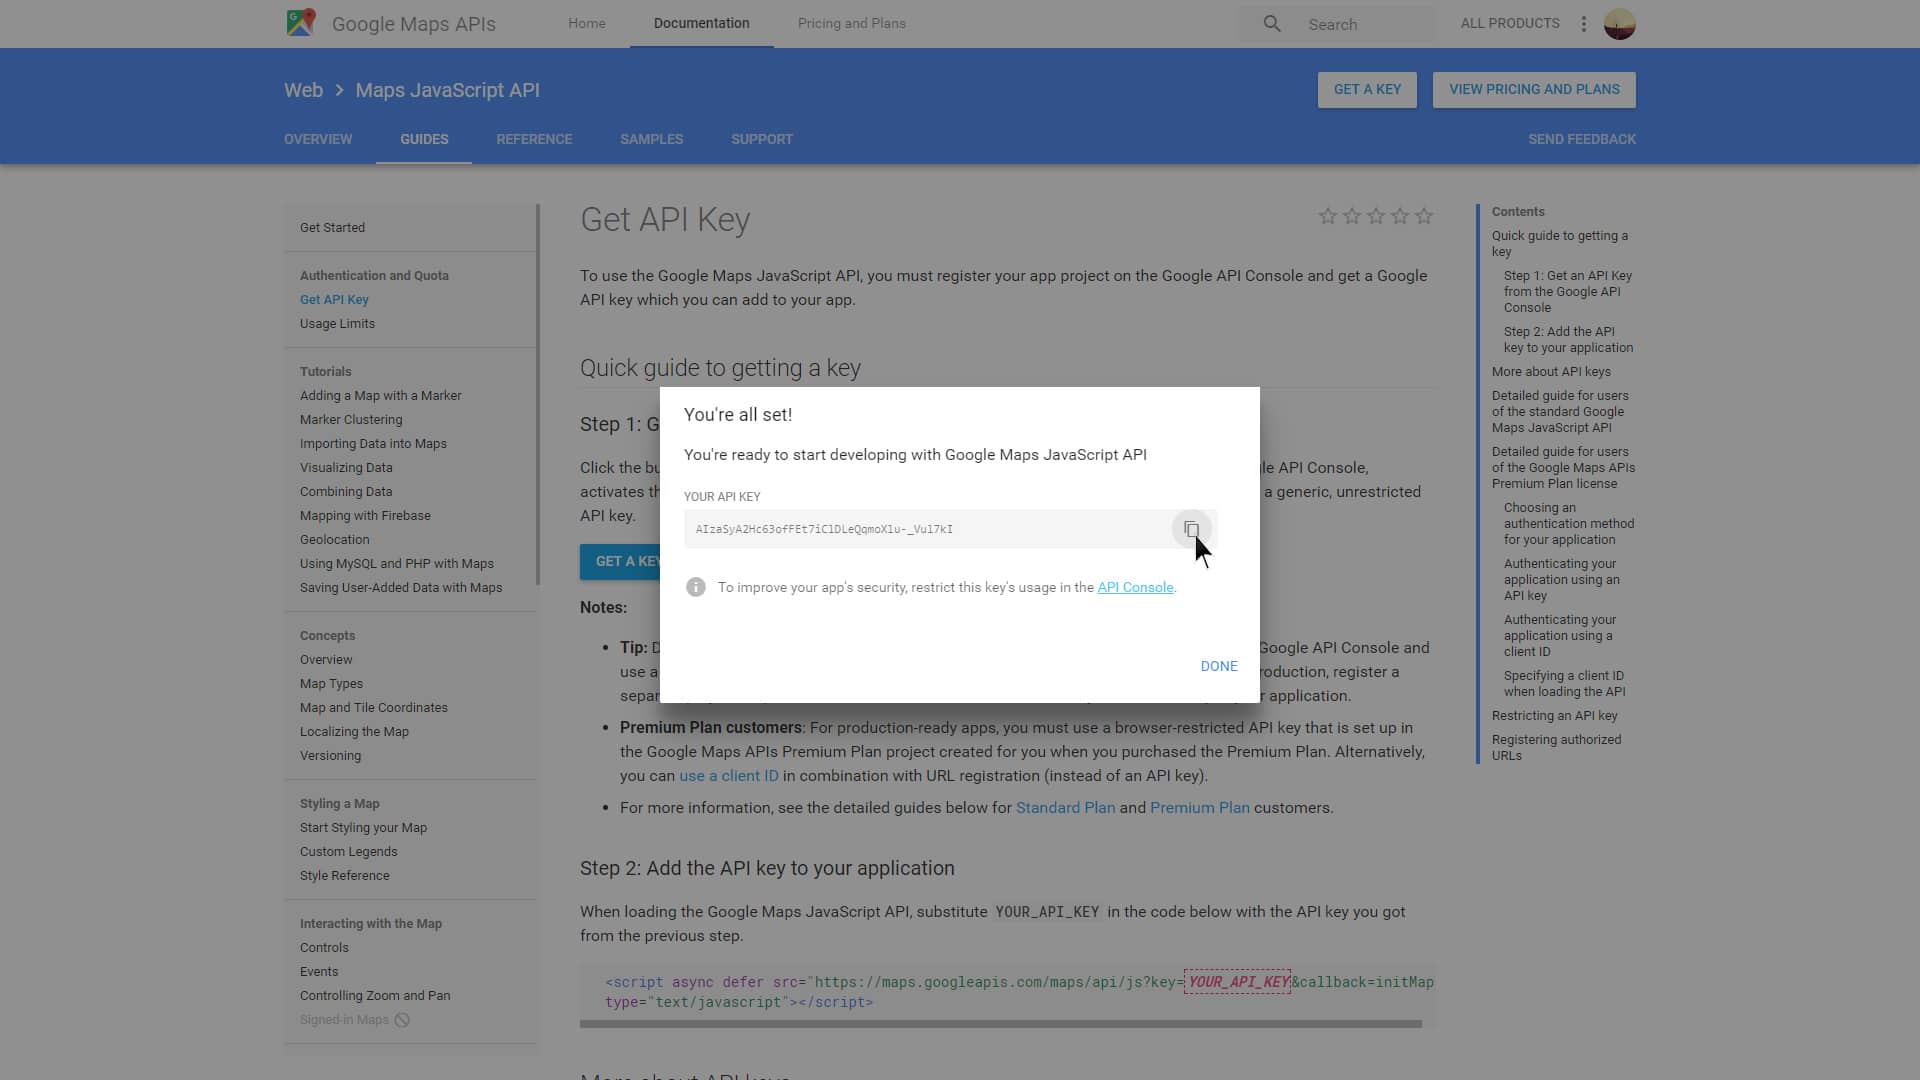Image resolution: width=1920 pixels, height=1080 pixels.
Task: Click ALL PRODUCTS in the header
Action: click(1510, 23)
